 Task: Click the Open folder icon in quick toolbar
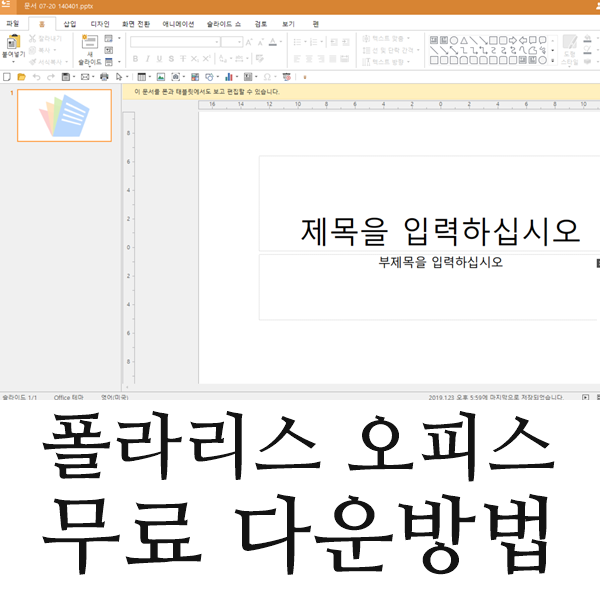coord(21,77)
